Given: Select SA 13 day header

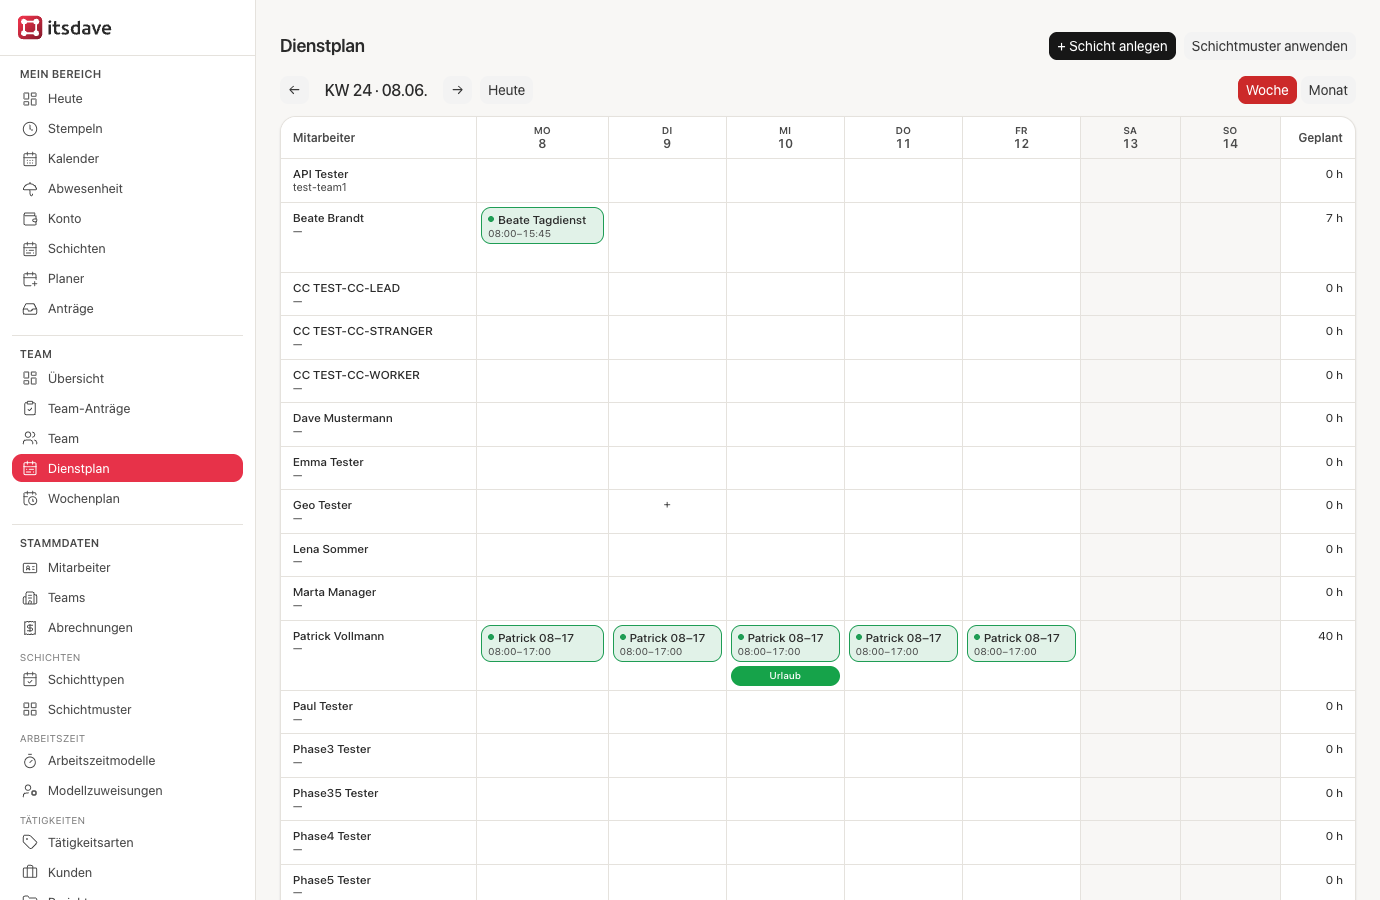Looking at the screenshot, I should [x=1130, y=138].
